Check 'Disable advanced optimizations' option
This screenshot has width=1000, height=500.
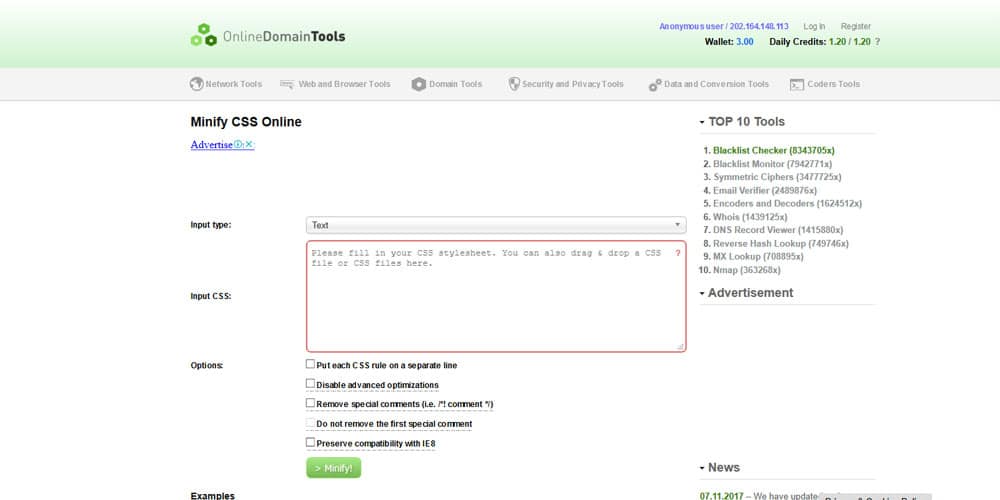coord(310,384)
